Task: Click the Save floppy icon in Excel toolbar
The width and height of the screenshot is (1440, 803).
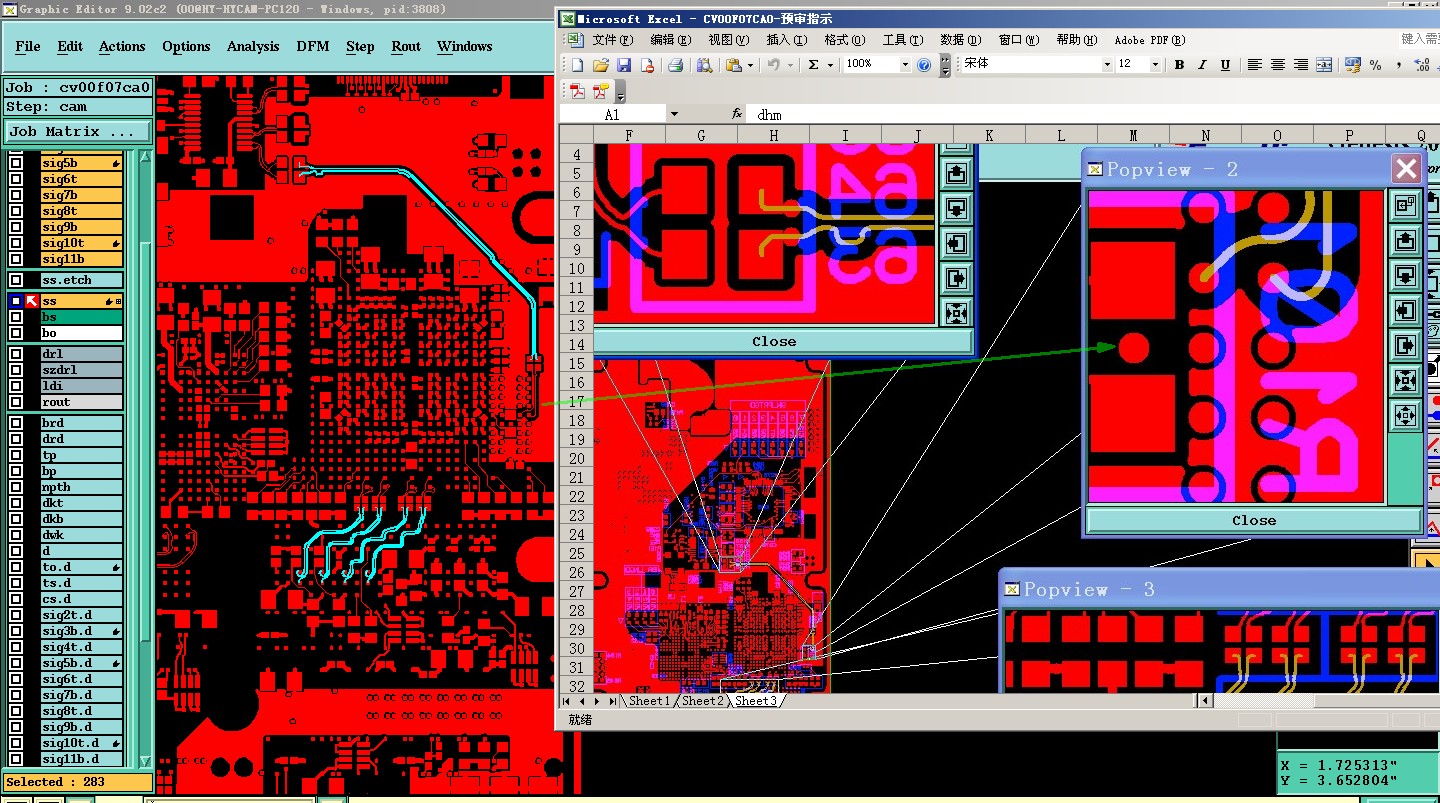Action: (624, 65)
